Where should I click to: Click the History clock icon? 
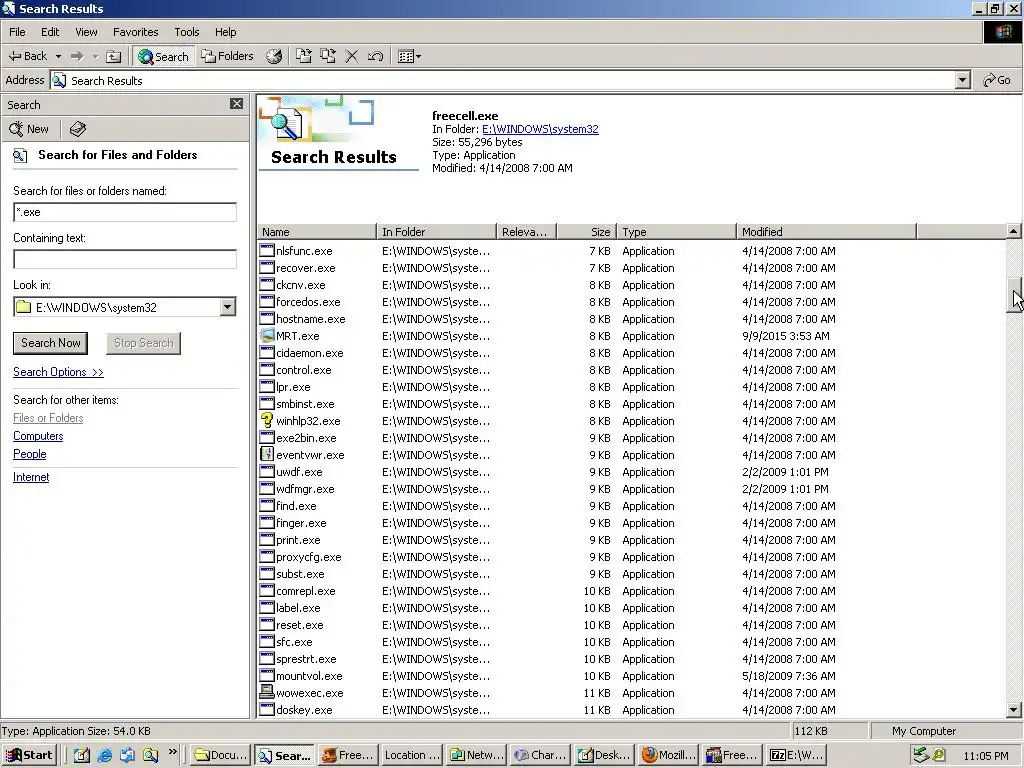point(274,56)
